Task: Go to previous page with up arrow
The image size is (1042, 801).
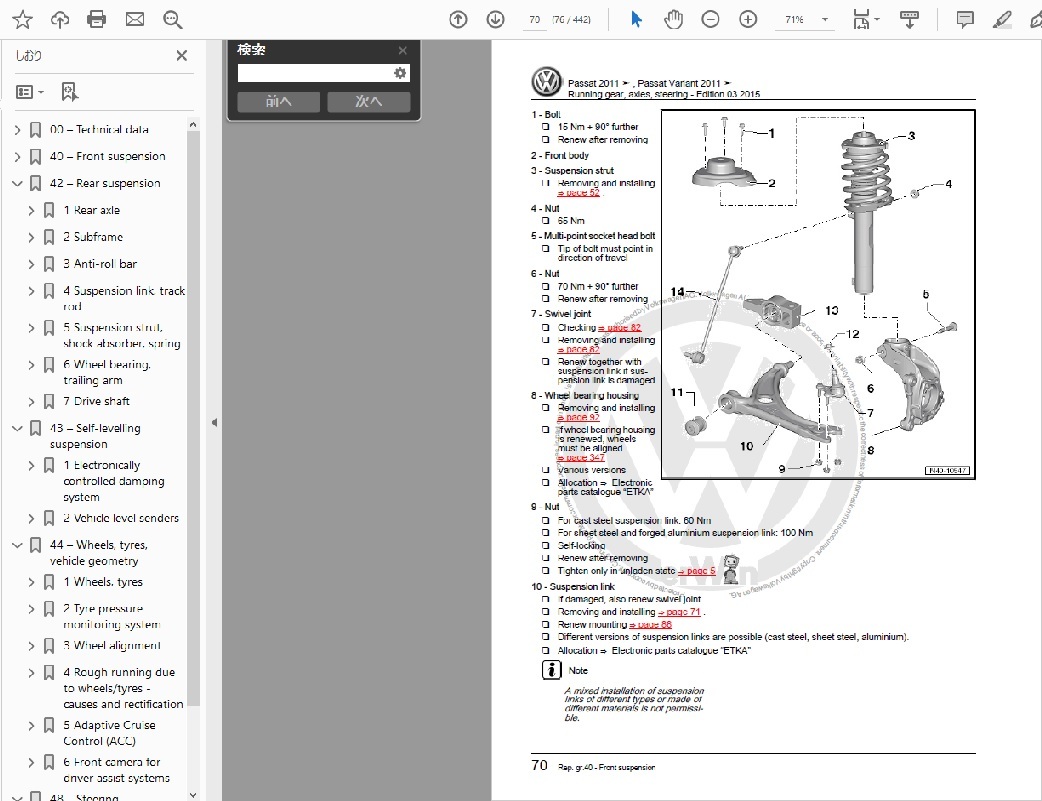Action: pyautogui.click(x=458, y=19)
